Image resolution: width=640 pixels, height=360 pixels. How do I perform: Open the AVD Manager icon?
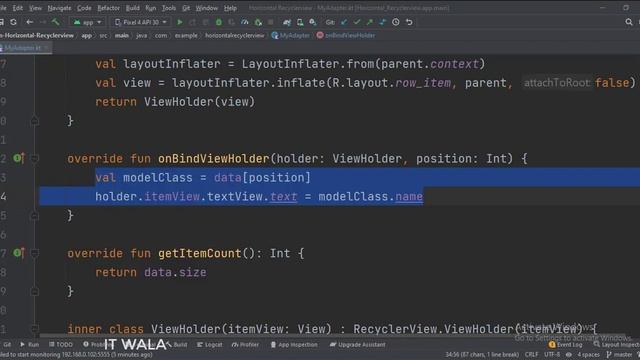300,22
